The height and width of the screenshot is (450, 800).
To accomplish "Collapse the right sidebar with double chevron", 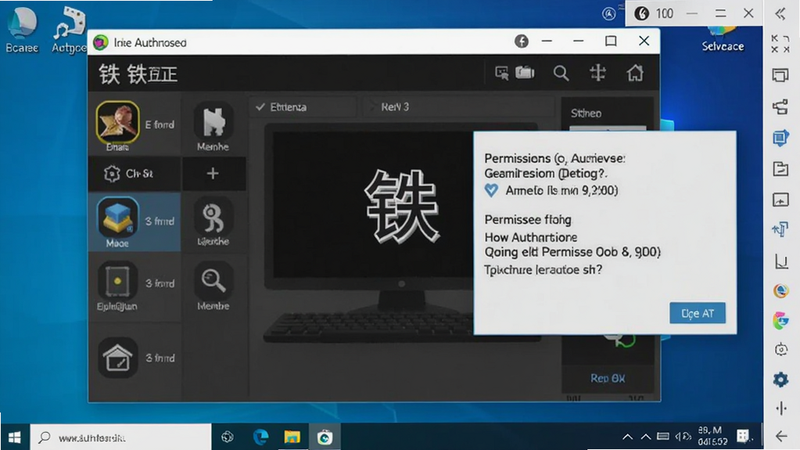I will point(780,14).
